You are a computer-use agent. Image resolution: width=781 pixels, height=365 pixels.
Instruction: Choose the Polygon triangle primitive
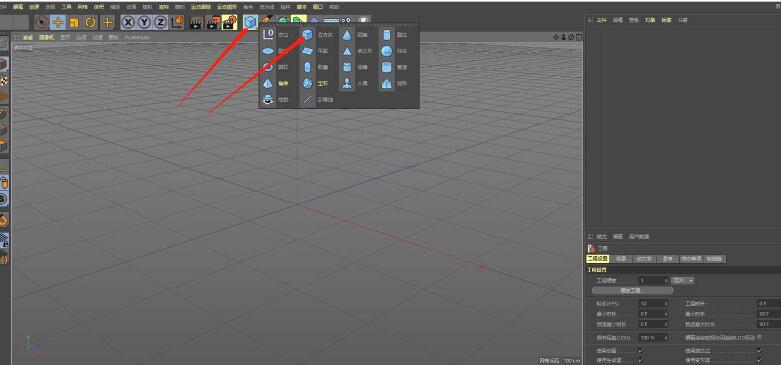347,51
